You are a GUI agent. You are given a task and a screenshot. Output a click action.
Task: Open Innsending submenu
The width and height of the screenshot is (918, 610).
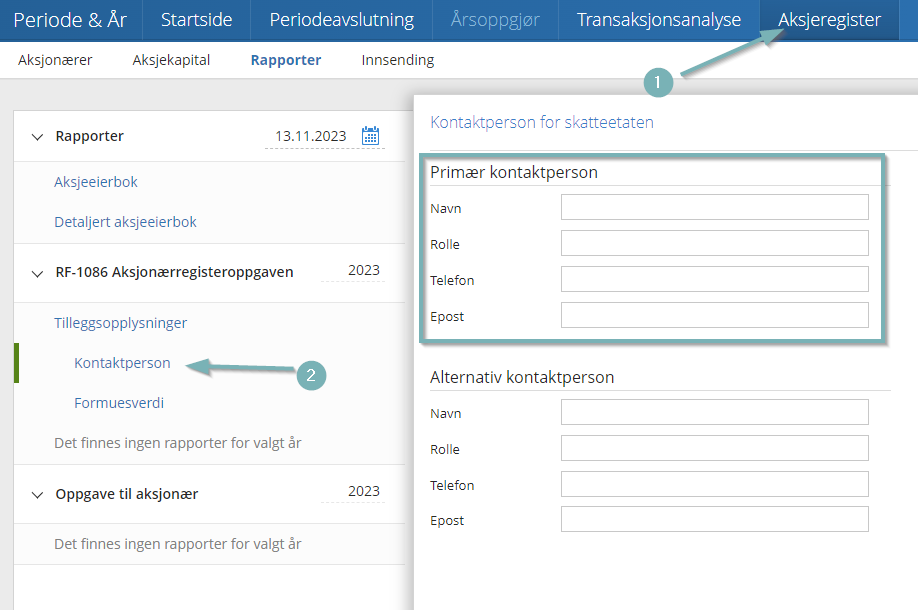pos(398,60)
